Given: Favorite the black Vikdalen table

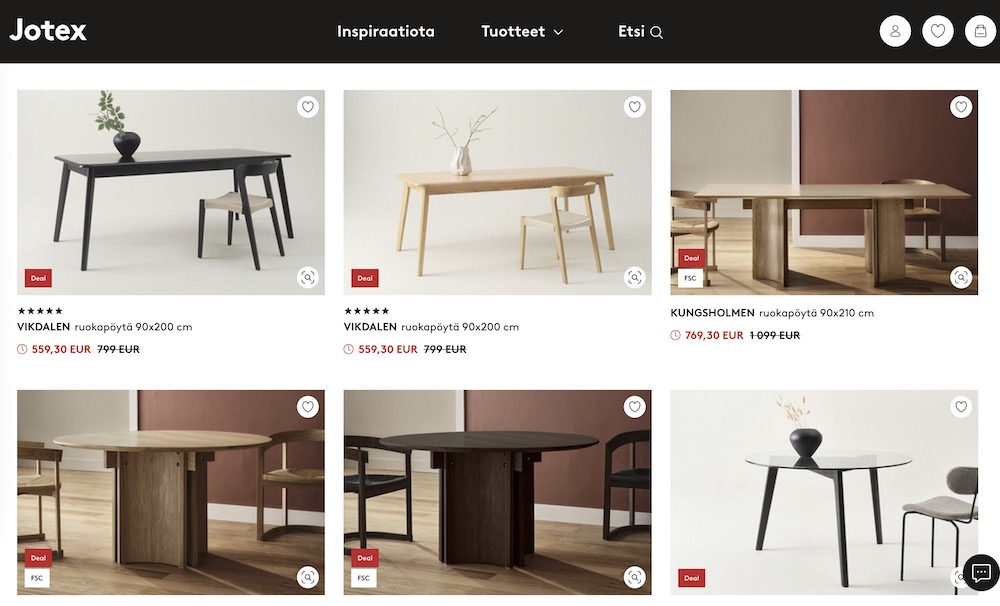Looking at the screenshot, I should [307, 107].
